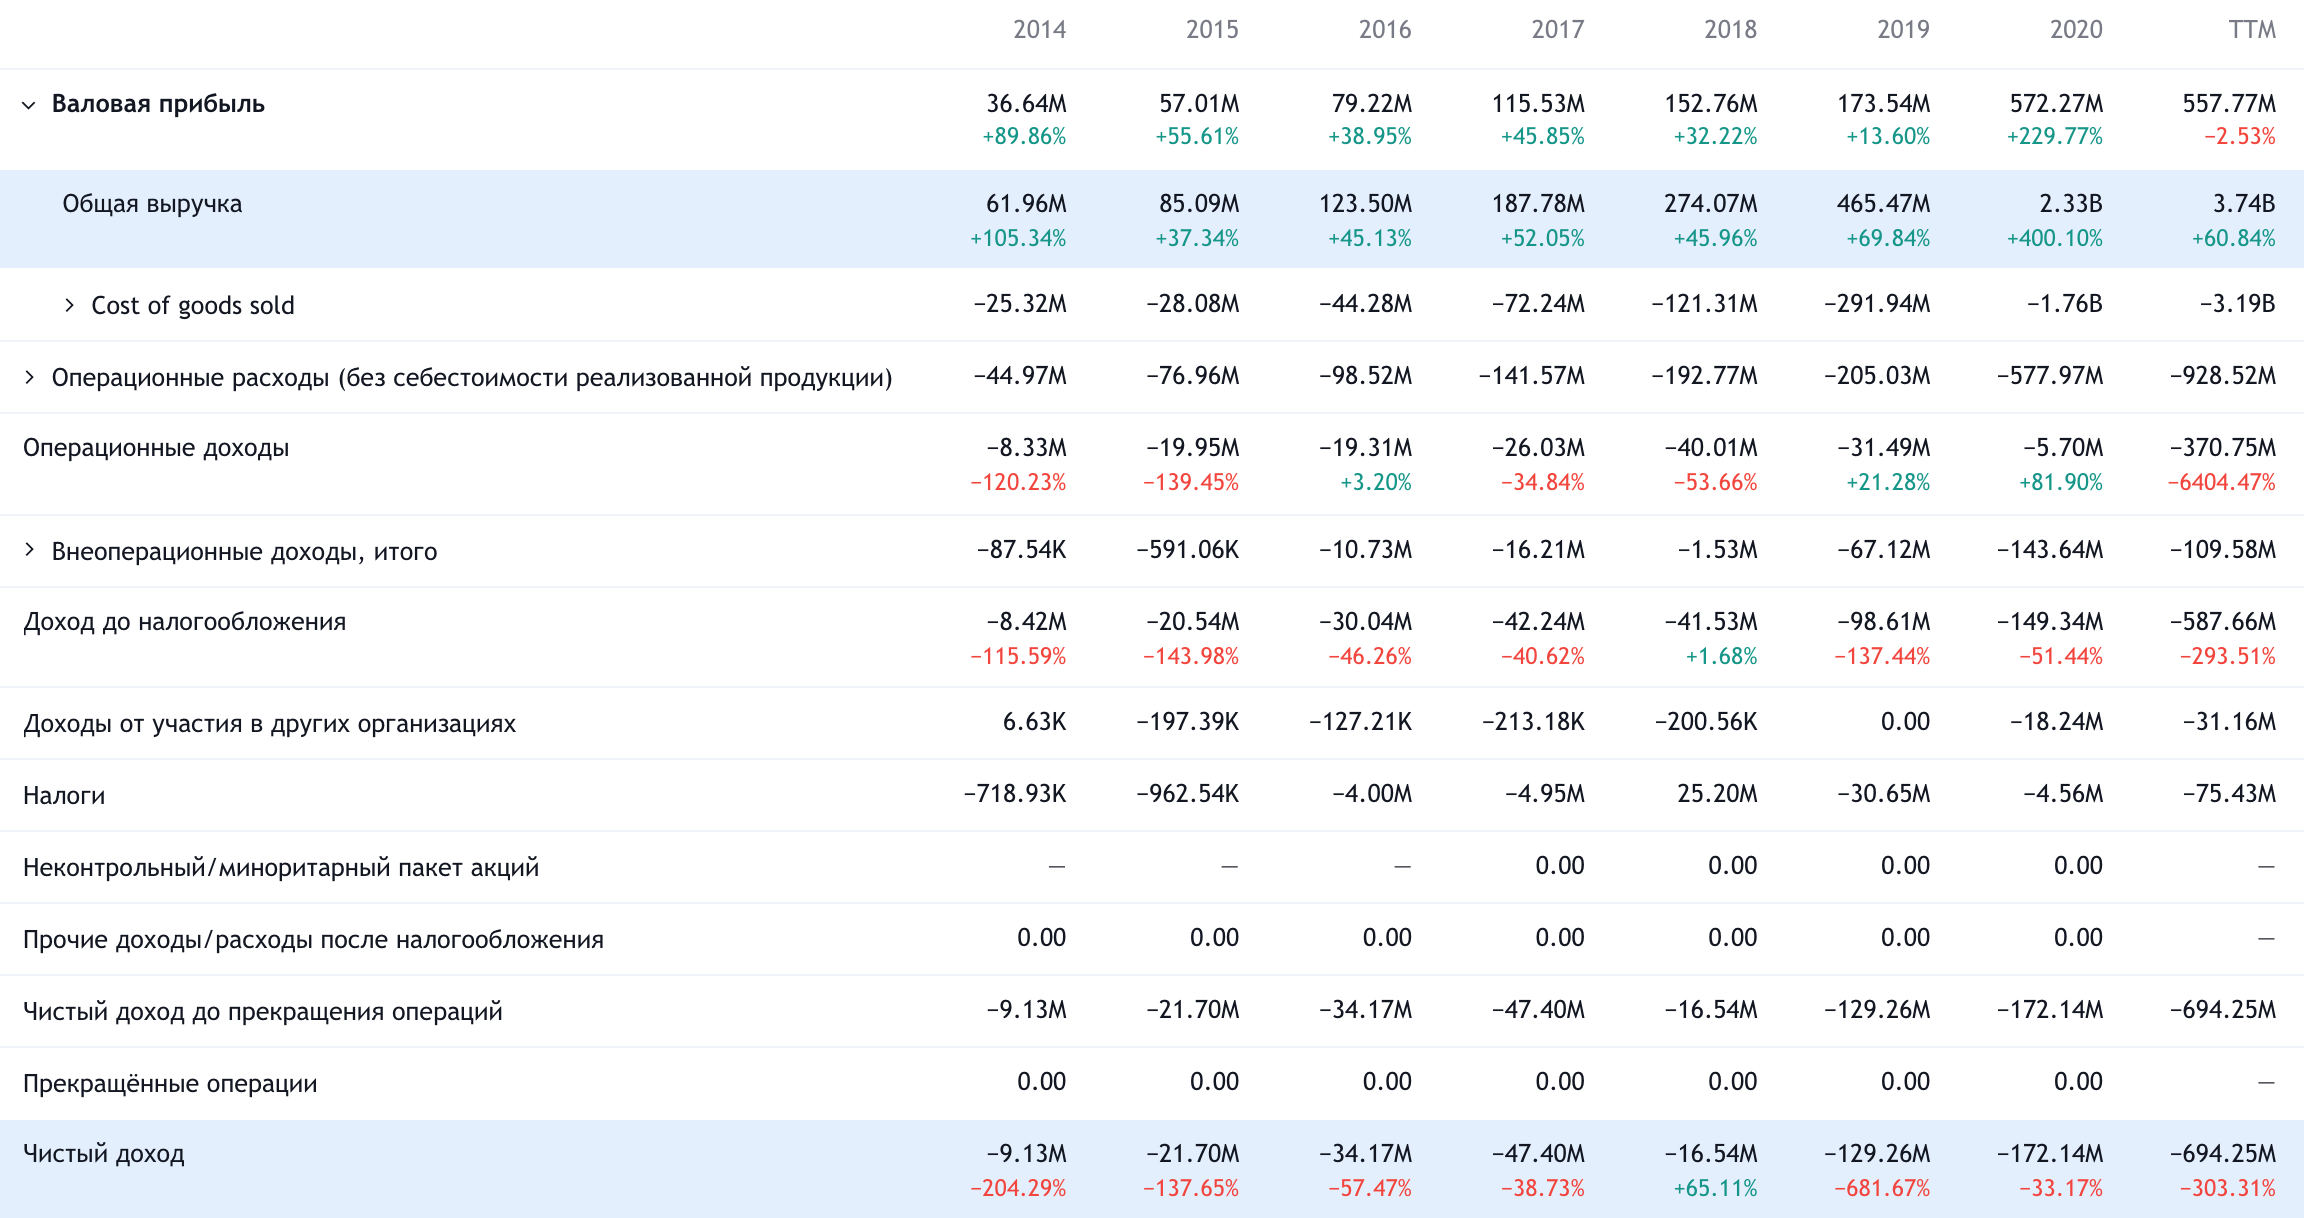2304x1218 pixels.
Task: Click revenue growth +400.10%
Action: 2055,239
